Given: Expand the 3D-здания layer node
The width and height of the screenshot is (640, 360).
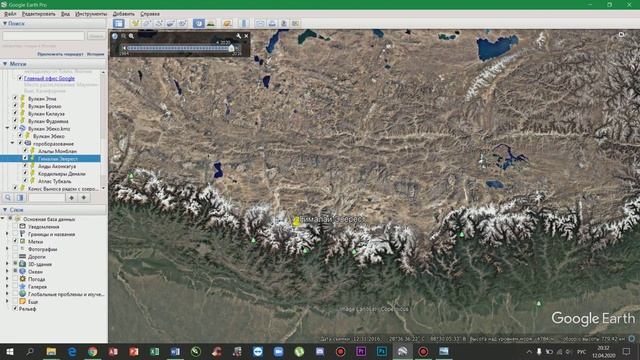Looking at the screenshot, I should point(7,264).
